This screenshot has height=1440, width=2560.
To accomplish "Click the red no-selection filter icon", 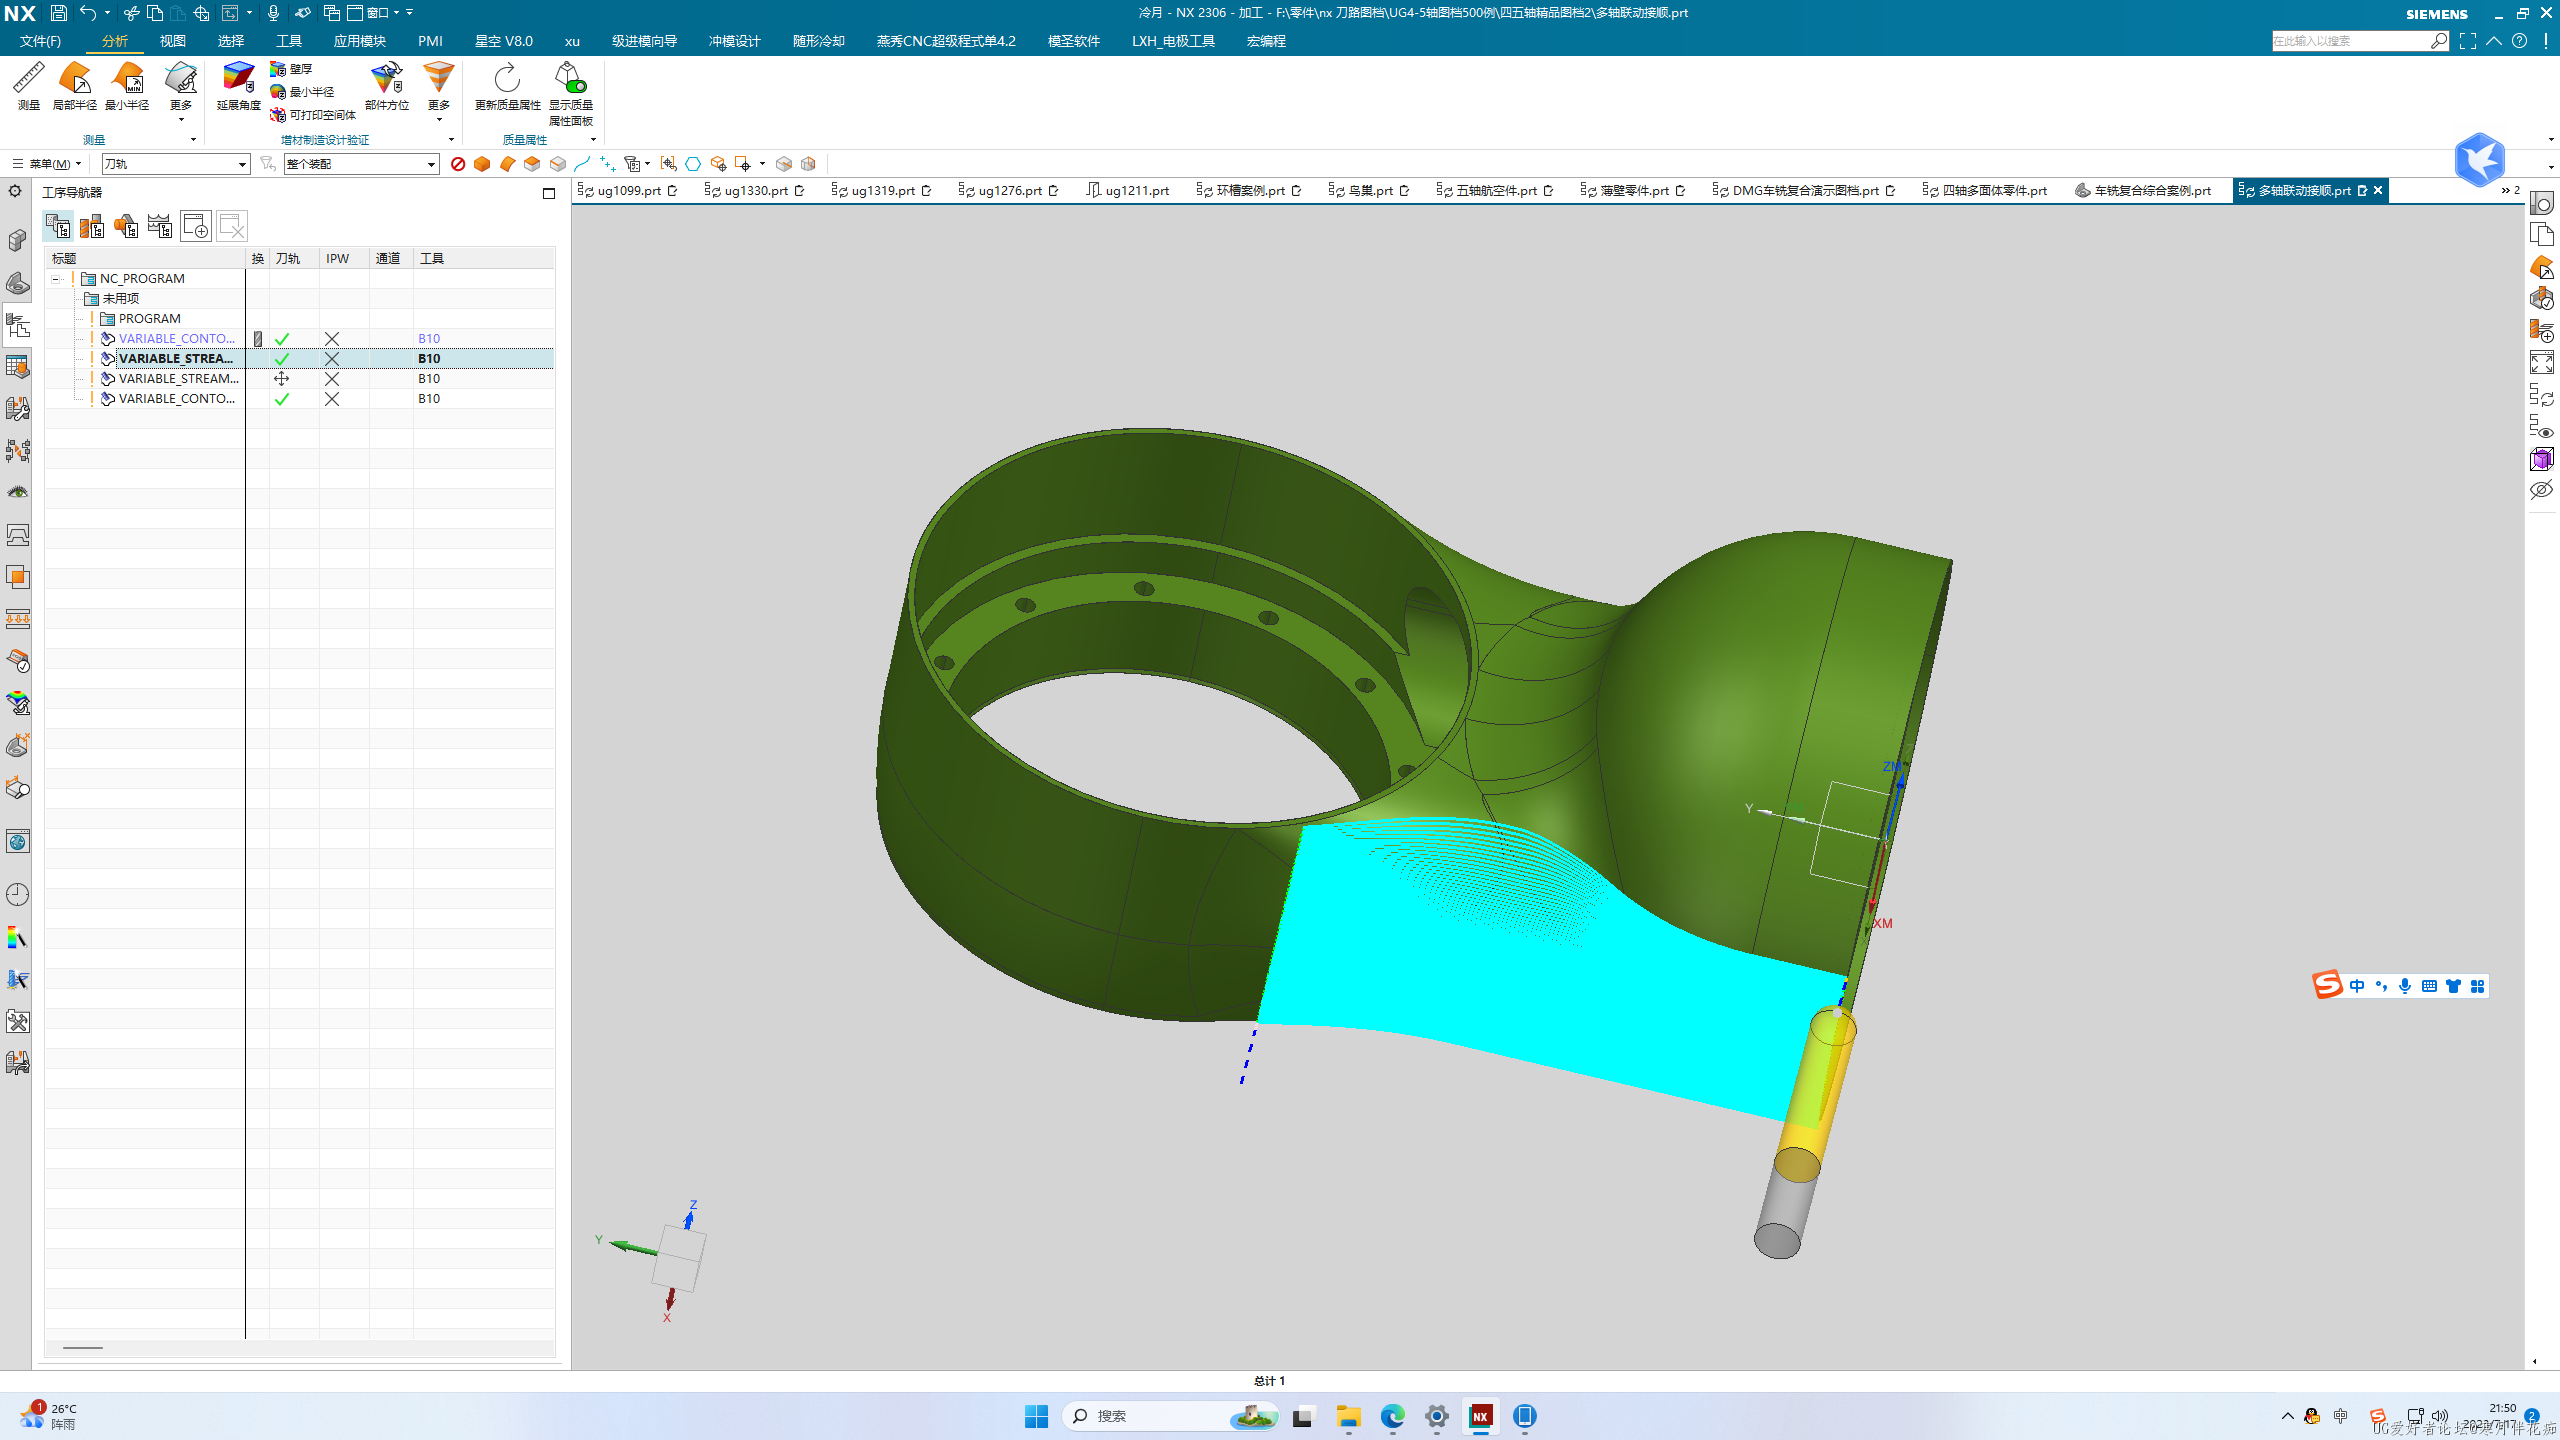I will (458, 164).
